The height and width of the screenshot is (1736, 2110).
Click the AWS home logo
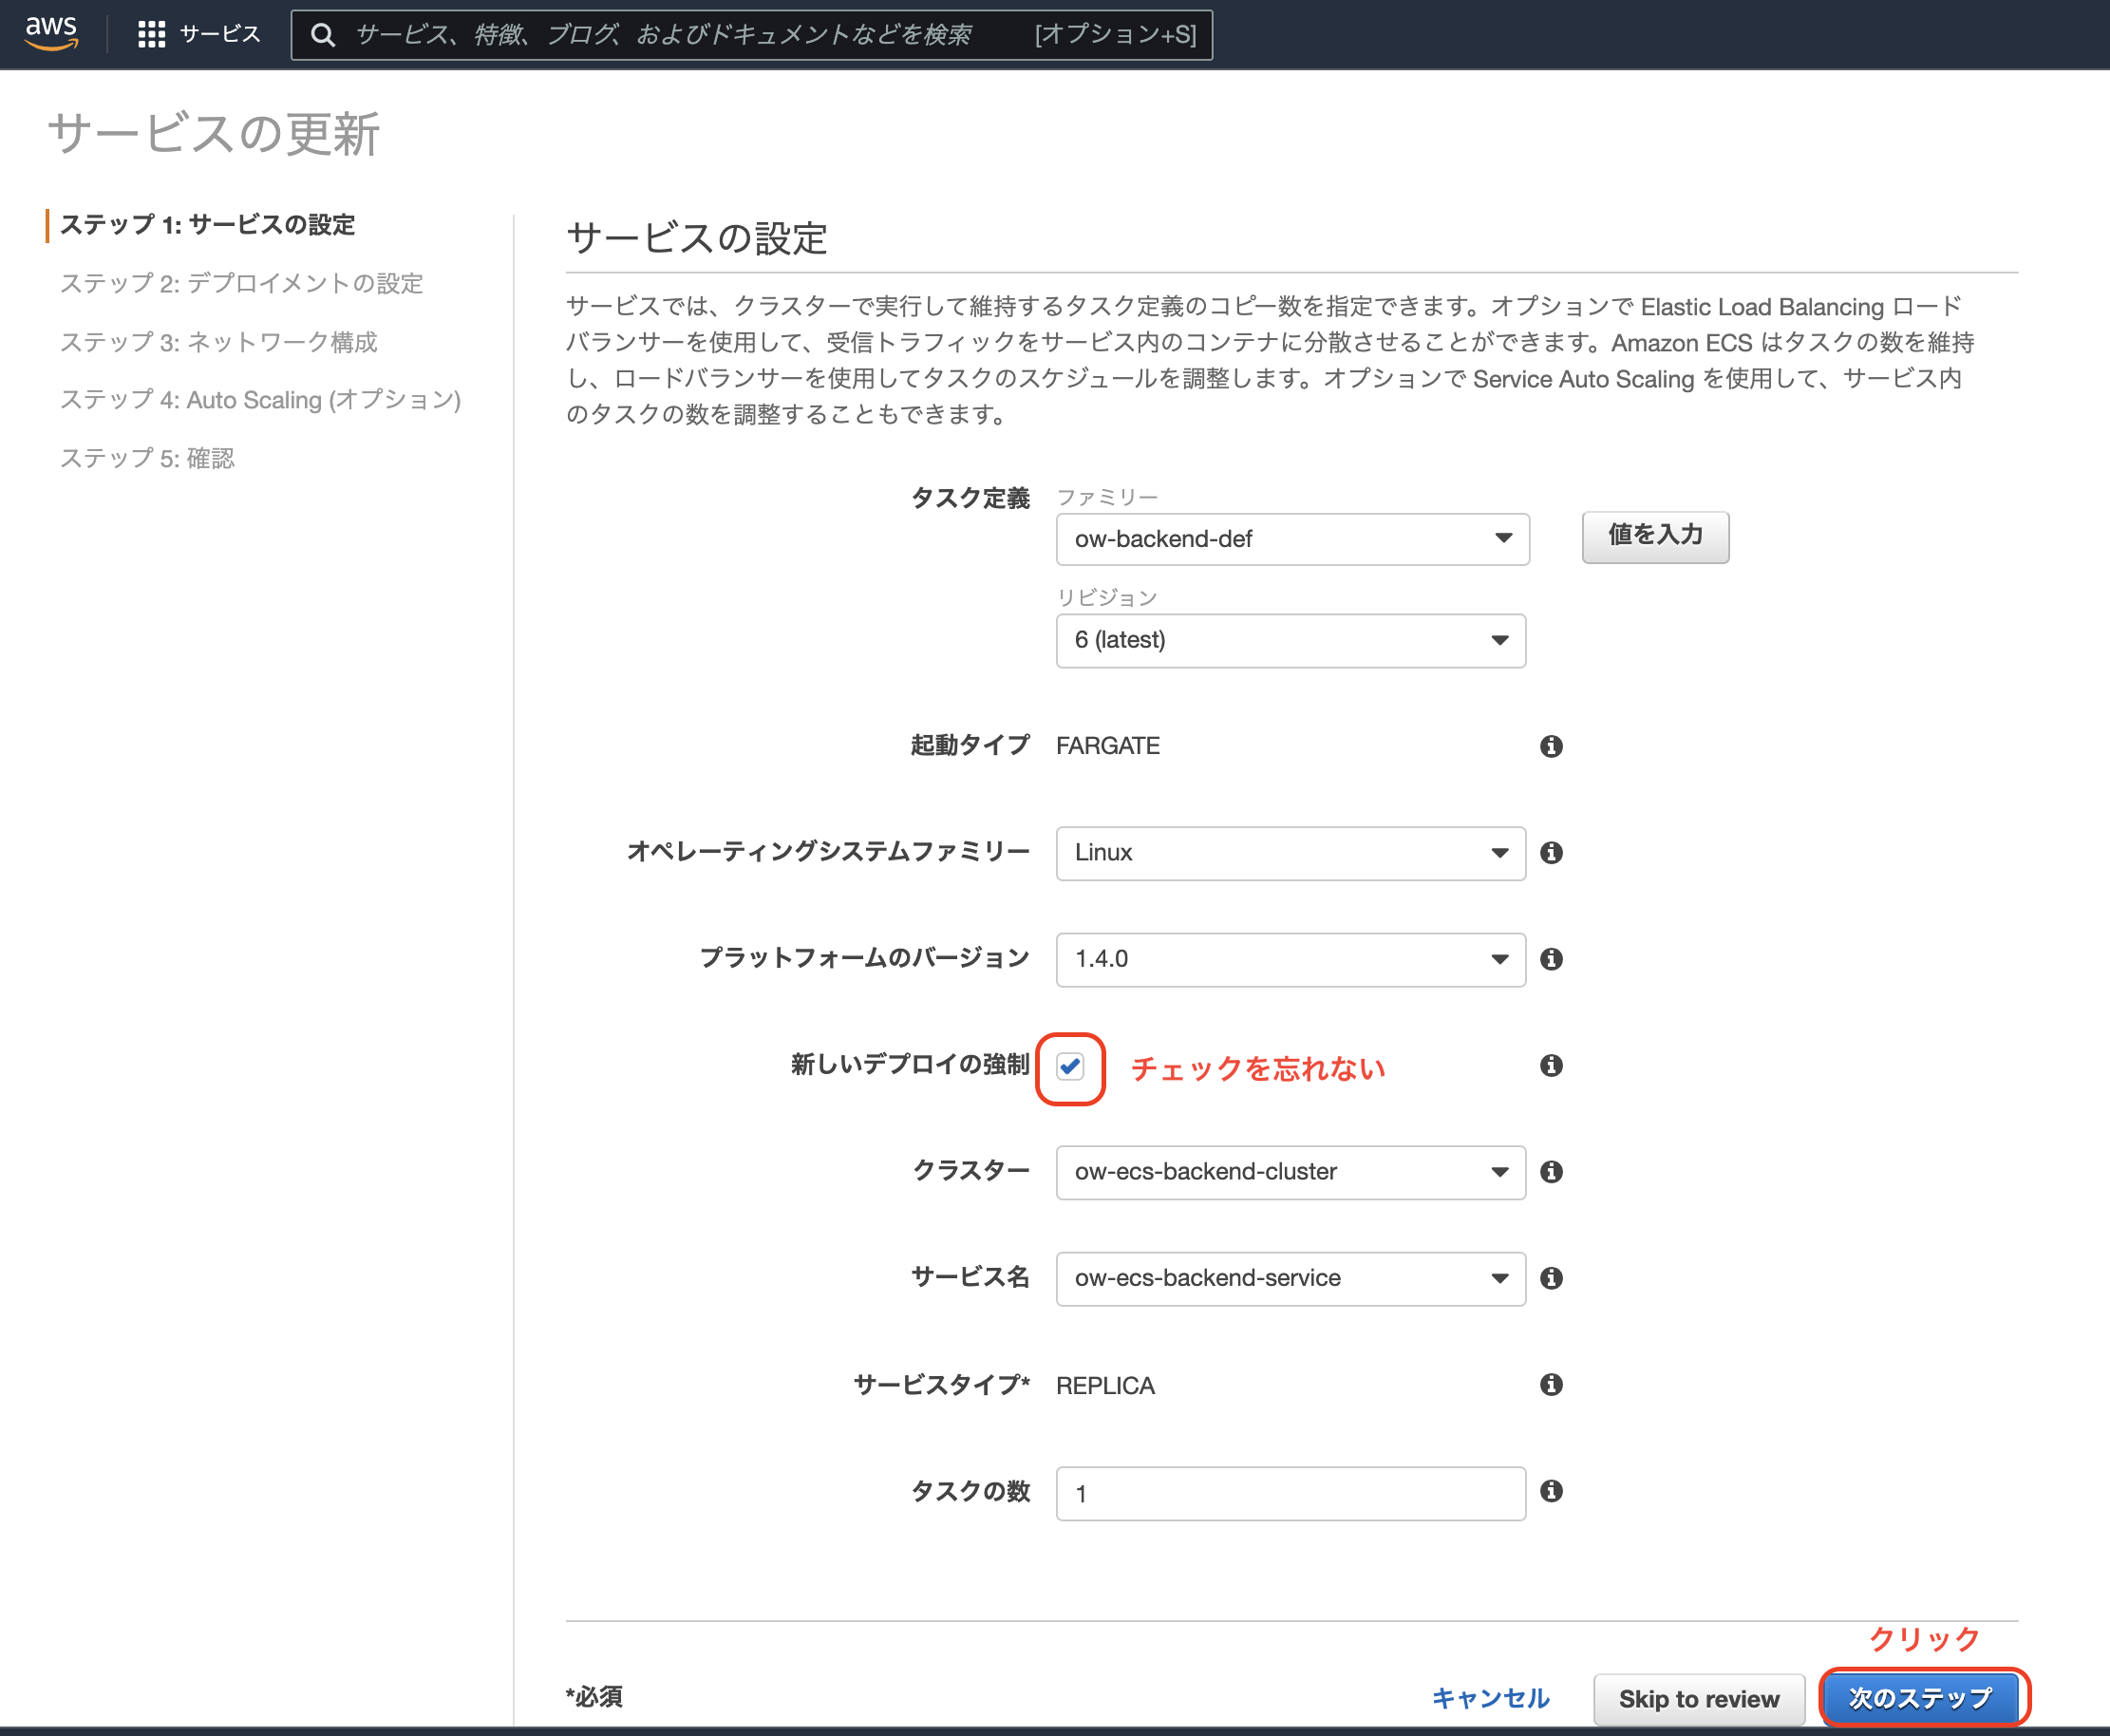pos(51,33)
